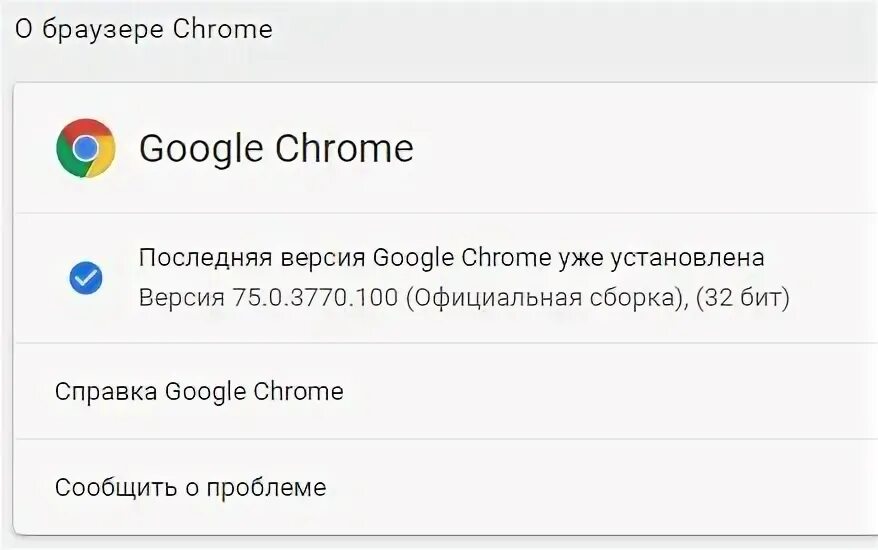
Task: Click the blue update checkmark icon
Action: point(86,278)
